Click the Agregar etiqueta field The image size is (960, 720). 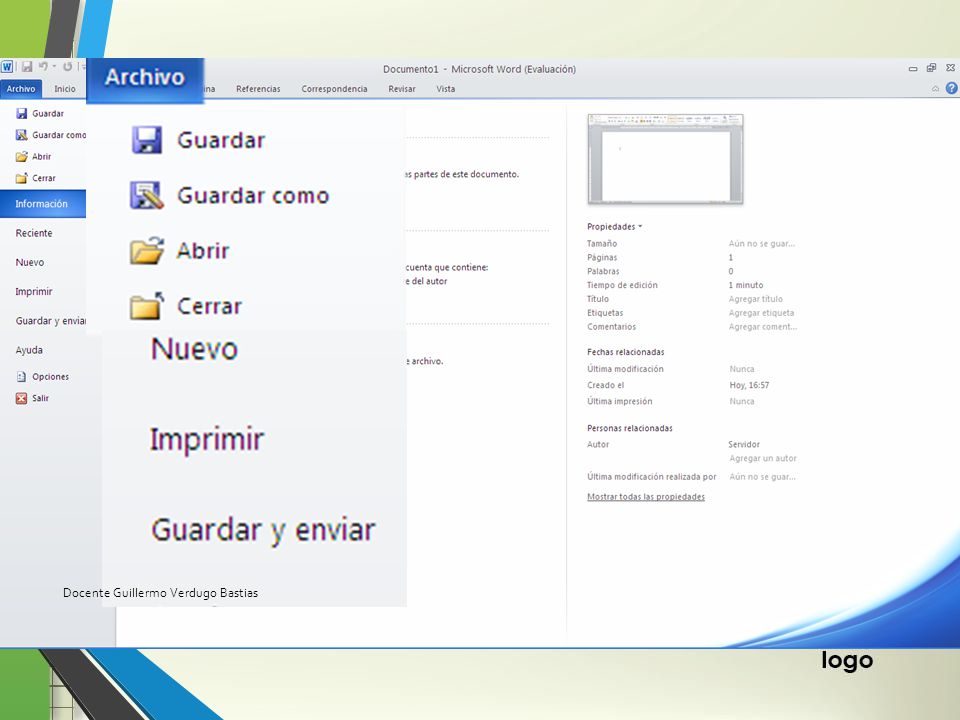(761, 313)
